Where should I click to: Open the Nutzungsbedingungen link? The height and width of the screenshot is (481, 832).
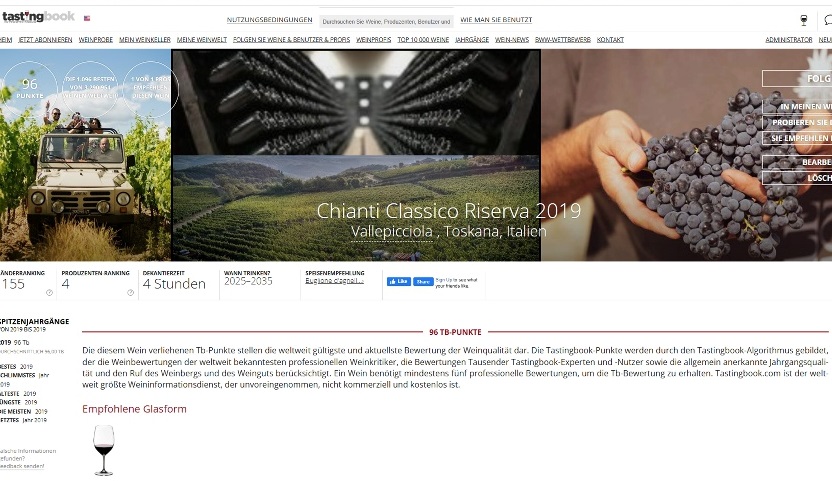270,20
